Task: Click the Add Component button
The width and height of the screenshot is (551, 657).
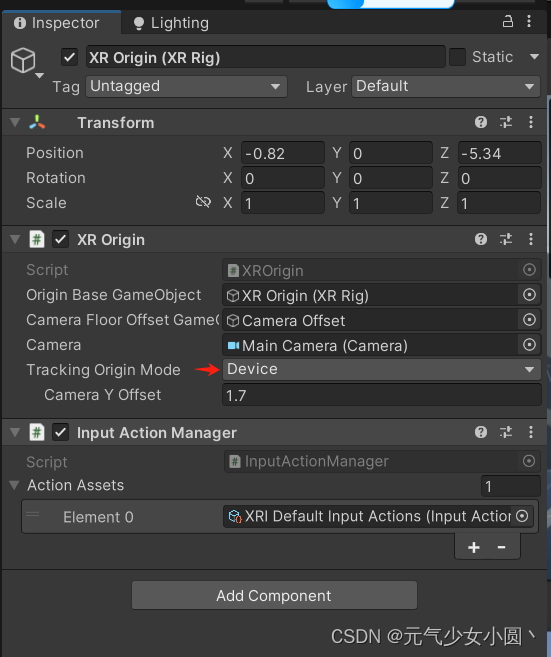Action: (274, 595)
